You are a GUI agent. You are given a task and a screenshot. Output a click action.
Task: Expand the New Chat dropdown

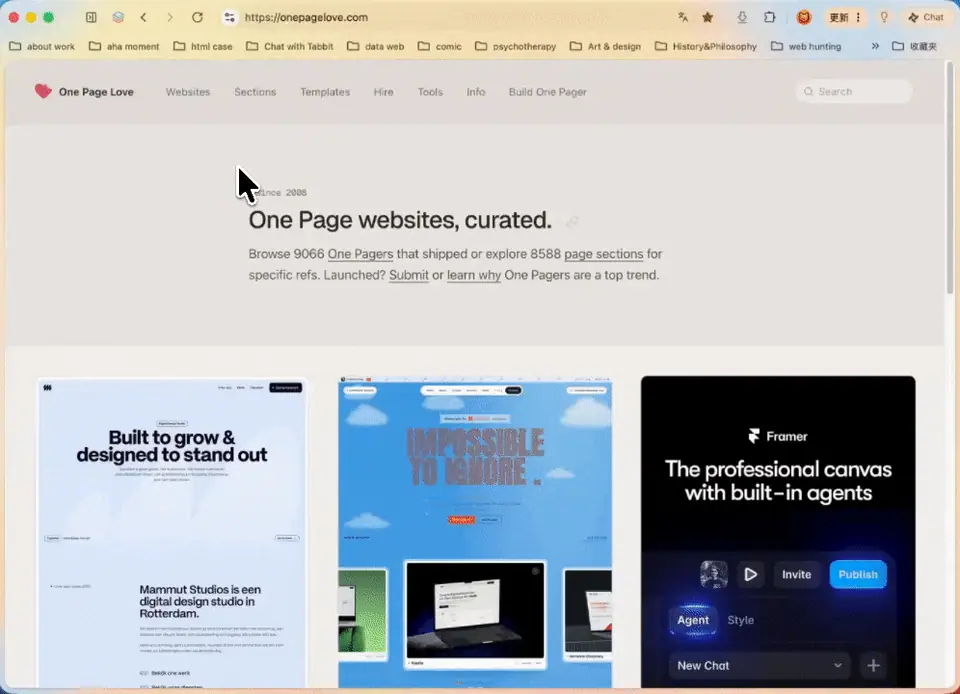[x=759, y=665]
